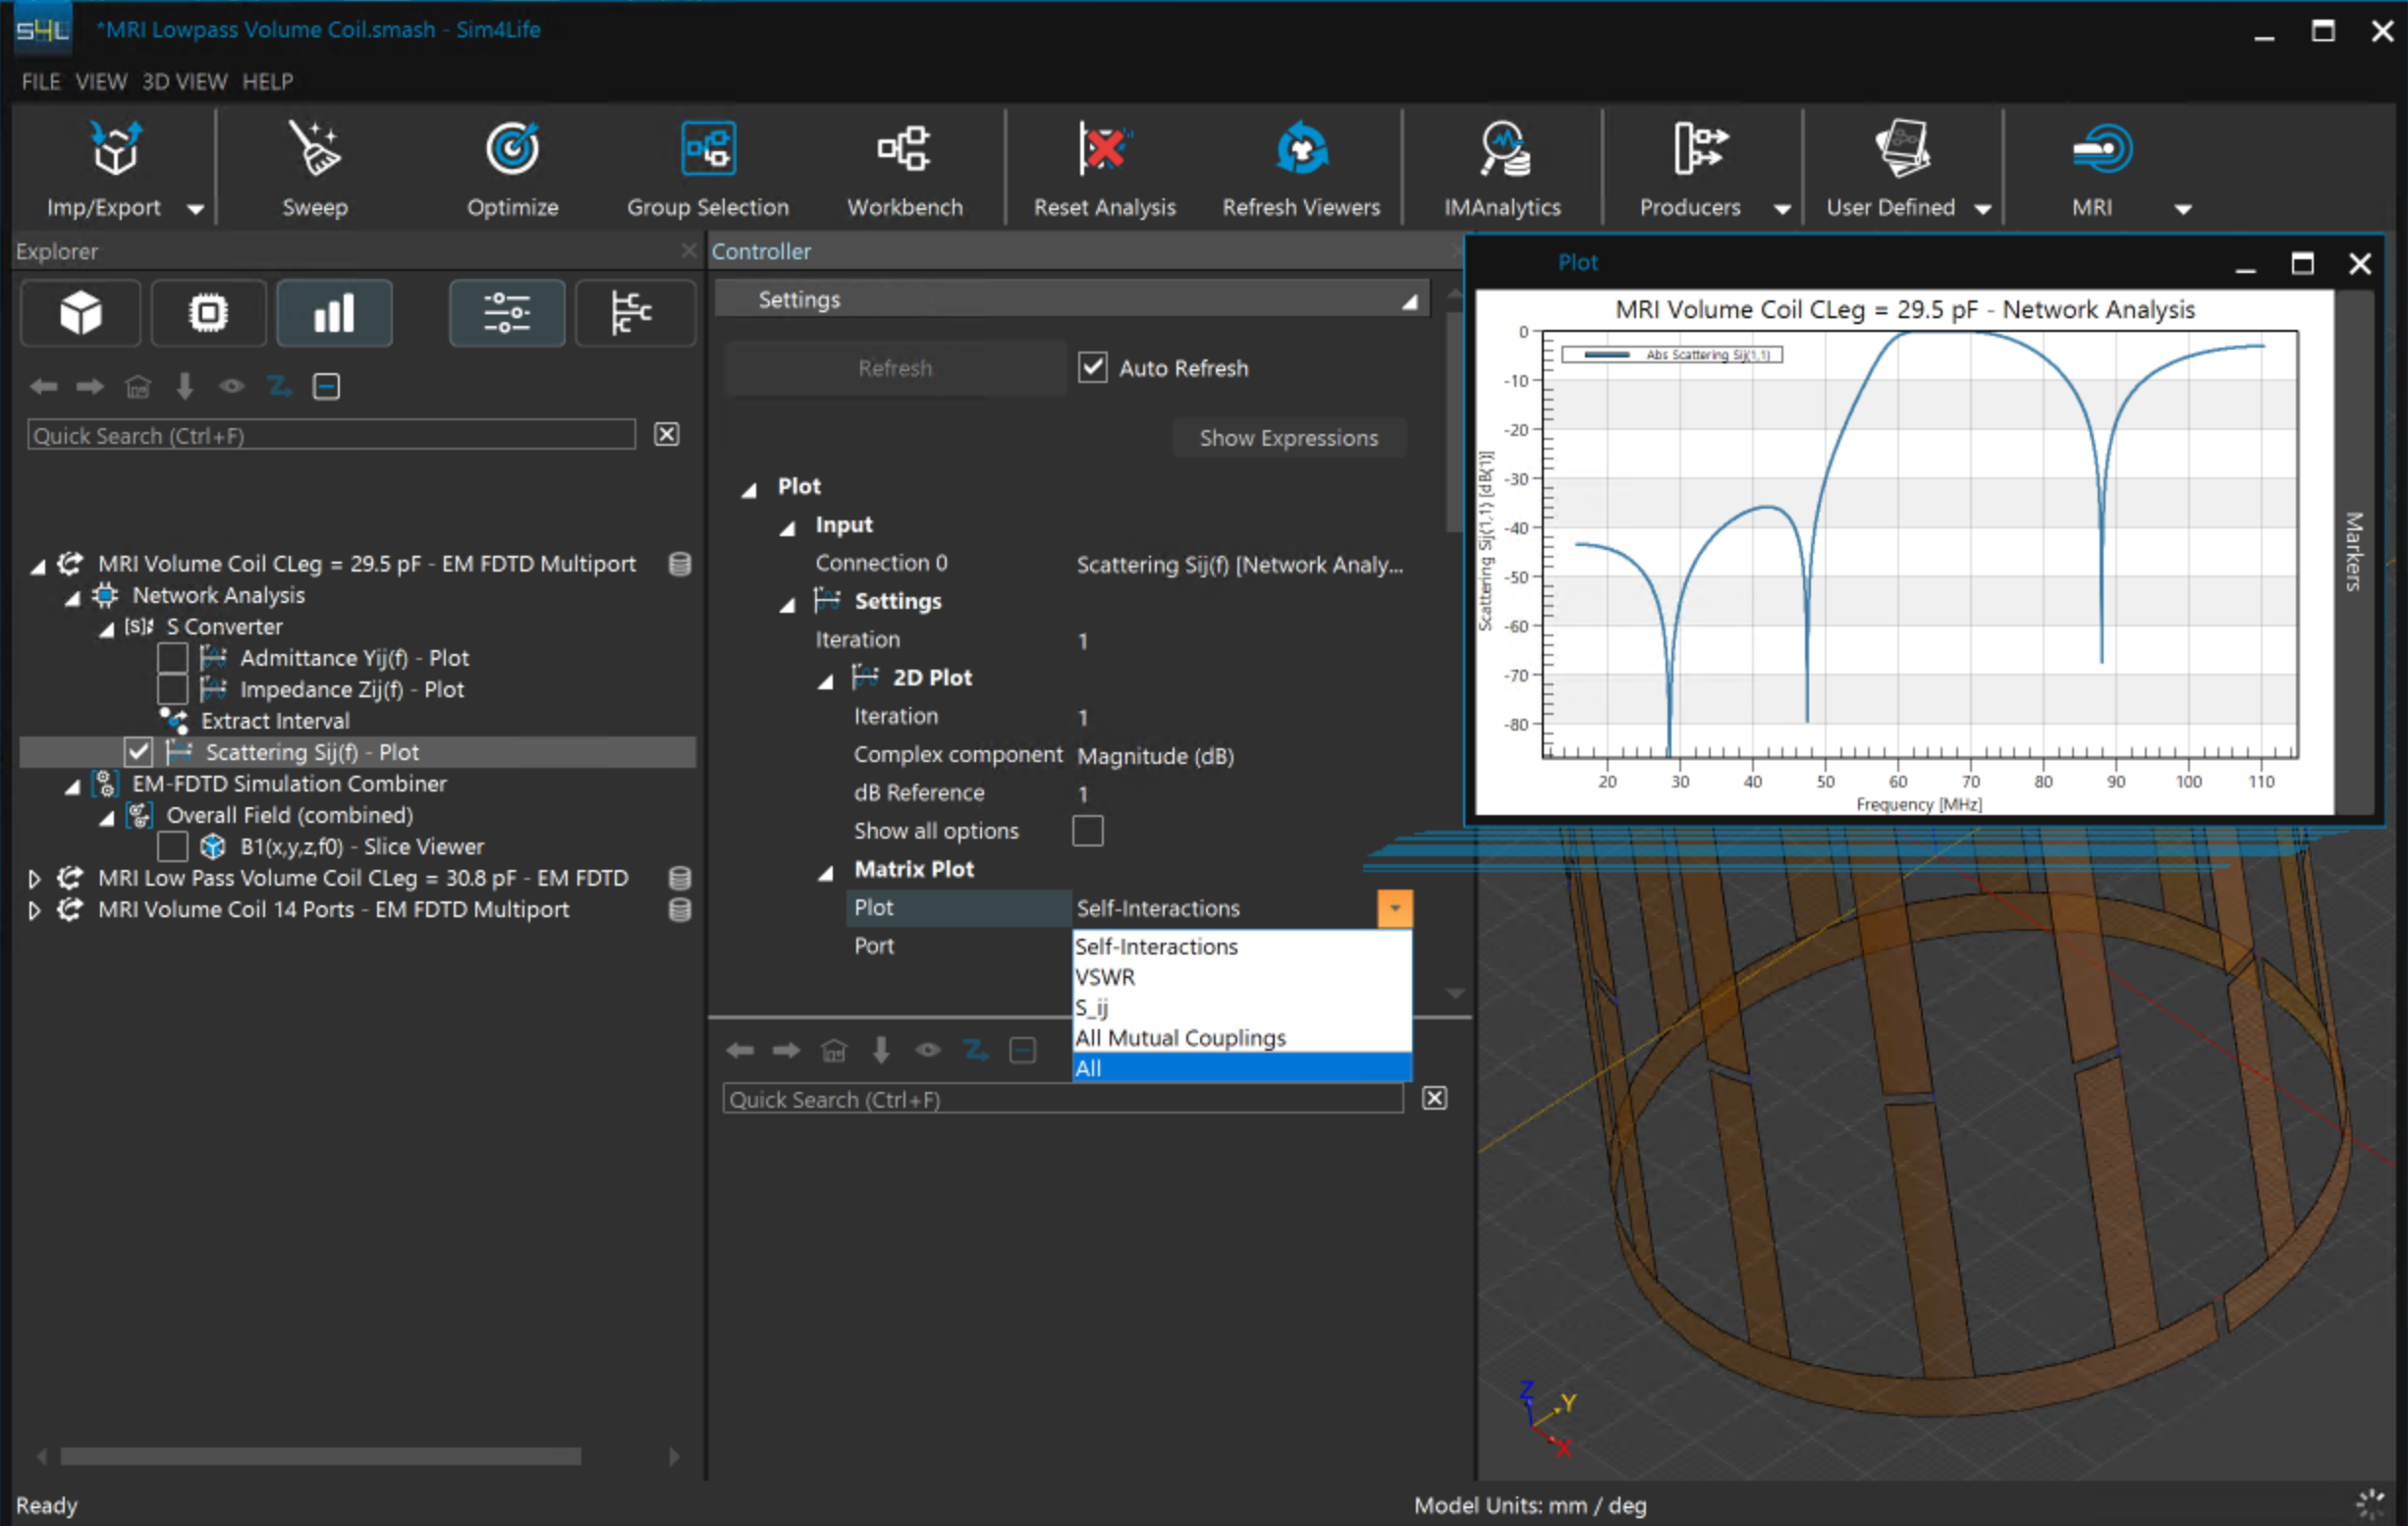The image size is (2408, 1526).
Task: Click the Refresh Viewers icon
Action: 1300,150
